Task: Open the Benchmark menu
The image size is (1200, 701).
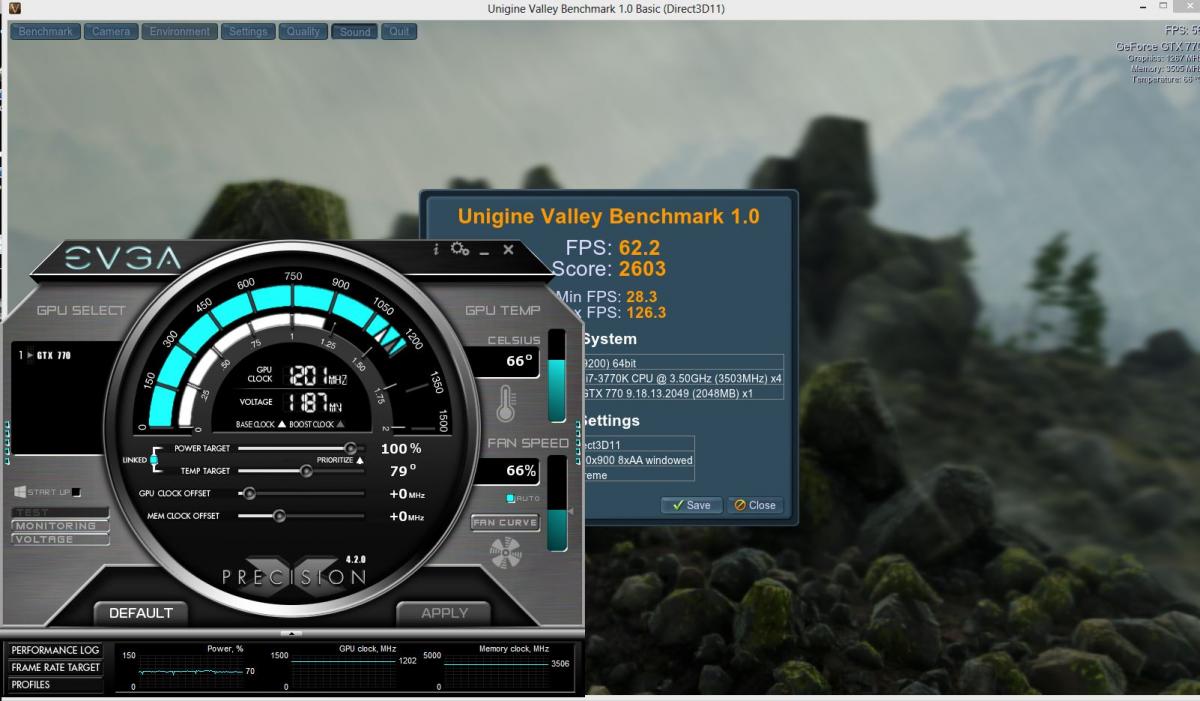Action: click(45, 31)
